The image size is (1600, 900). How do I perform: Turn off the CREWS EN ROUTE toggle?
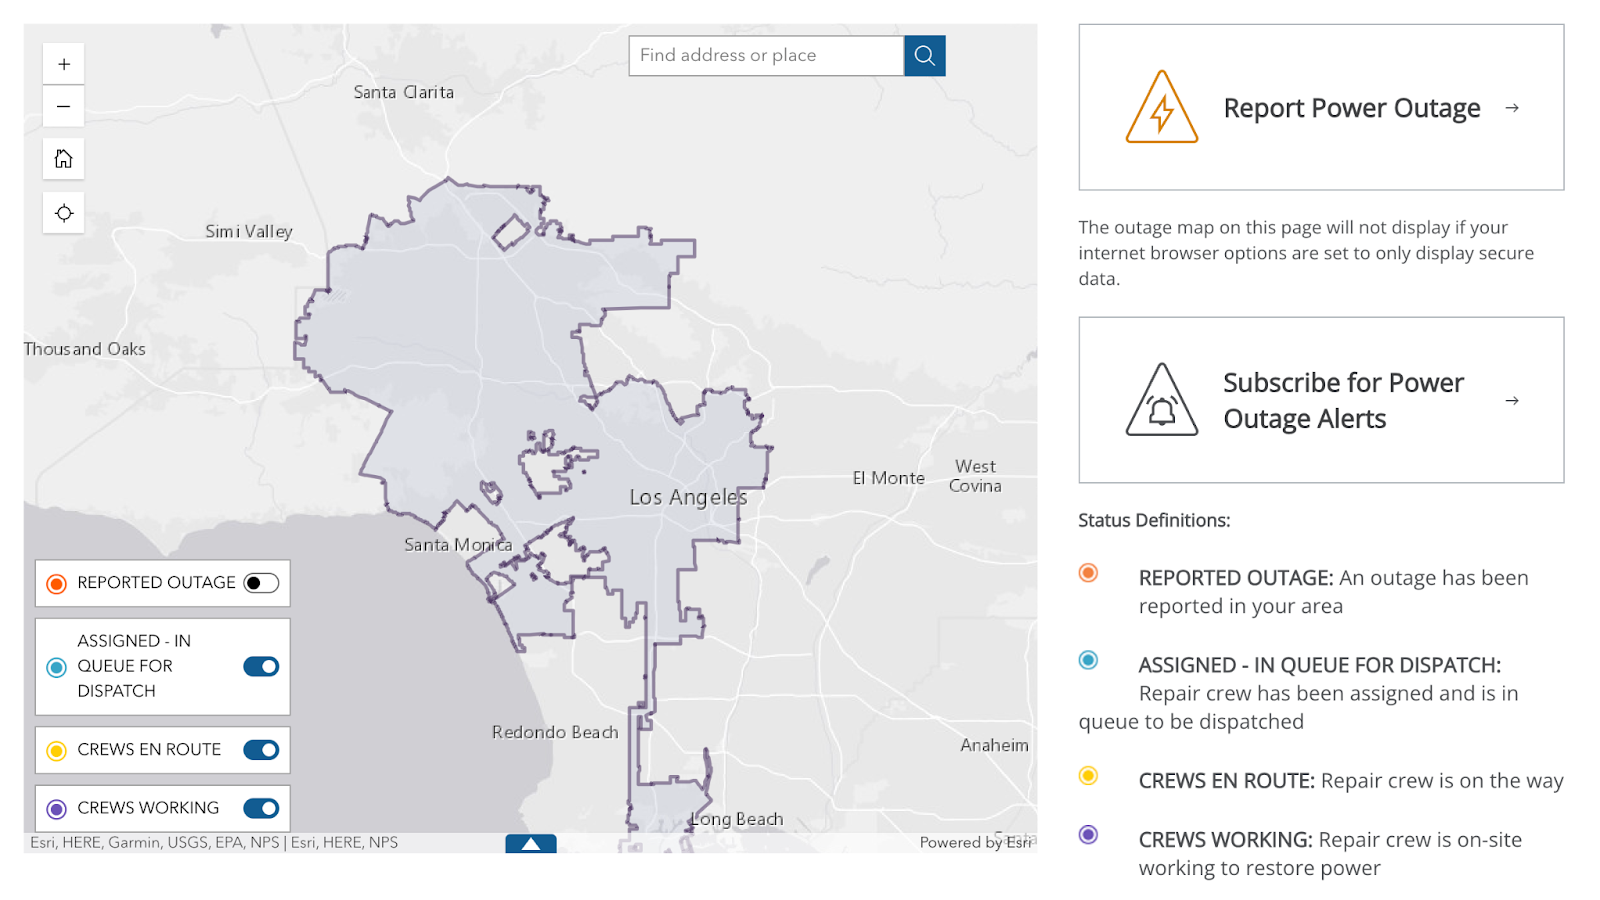[x=260, y=749]
